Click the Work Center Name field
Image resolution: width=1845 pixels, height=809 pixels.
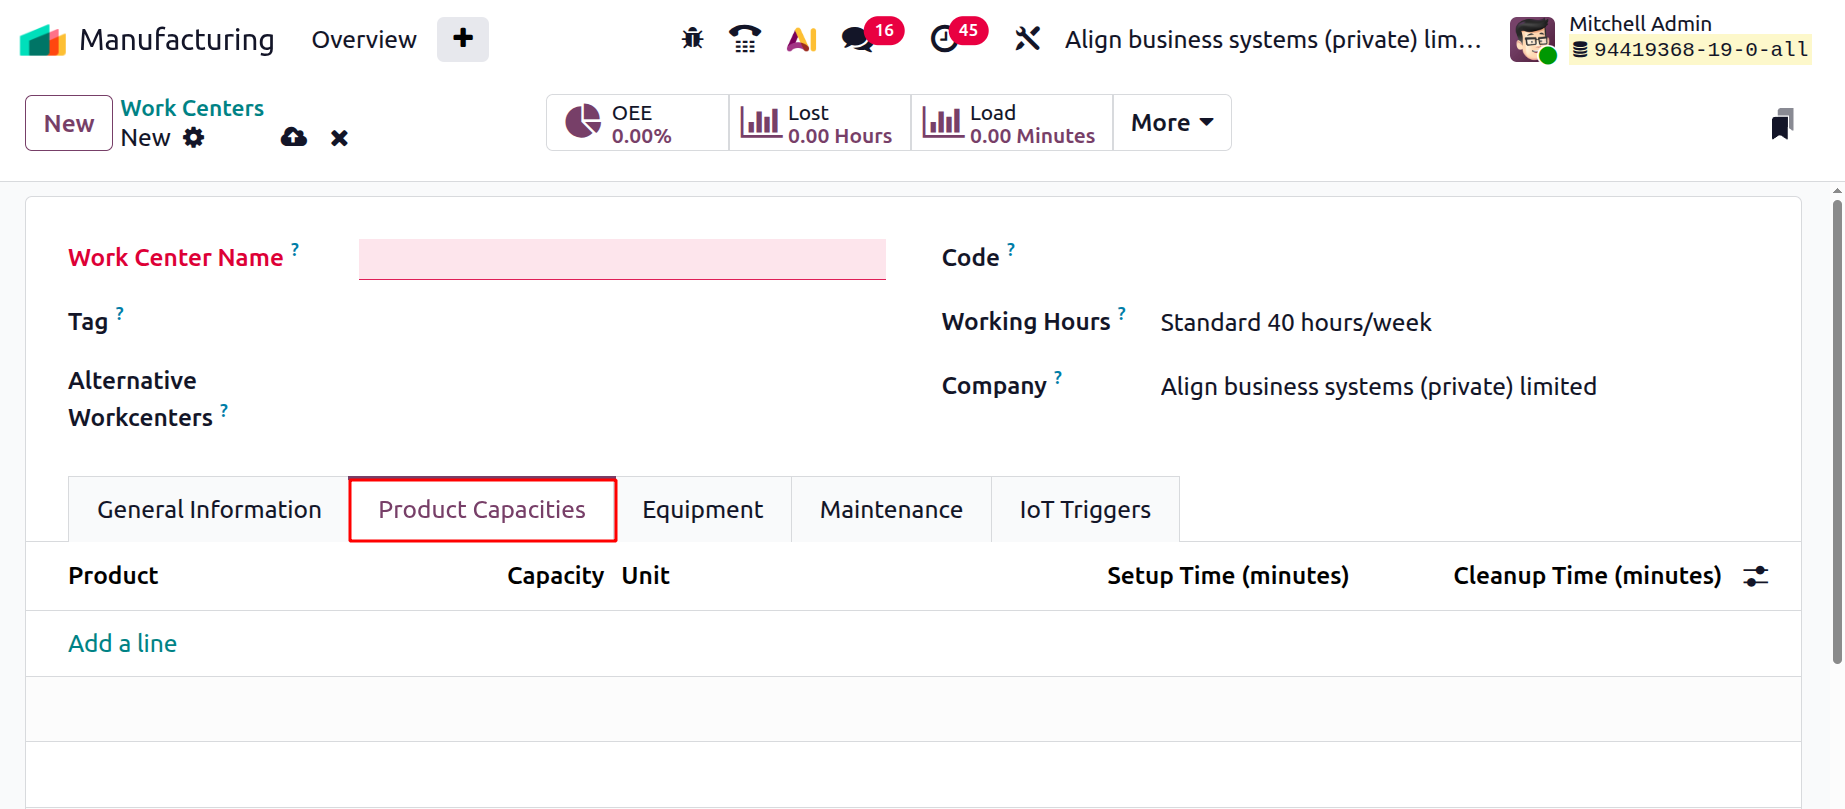pyautogui.click(x=622, y=259)
